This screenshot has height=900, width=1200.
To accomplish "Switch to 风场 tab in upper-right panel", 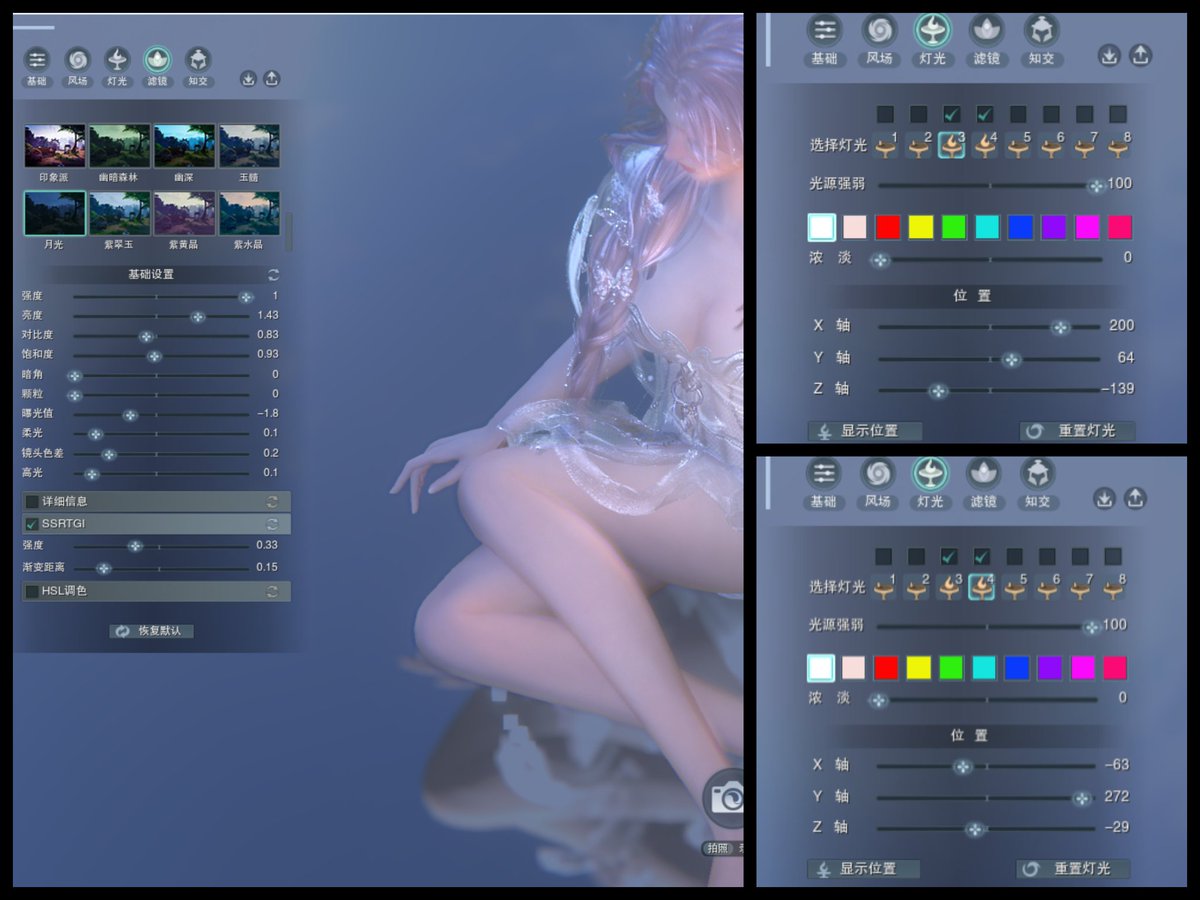I will point(879,40).
